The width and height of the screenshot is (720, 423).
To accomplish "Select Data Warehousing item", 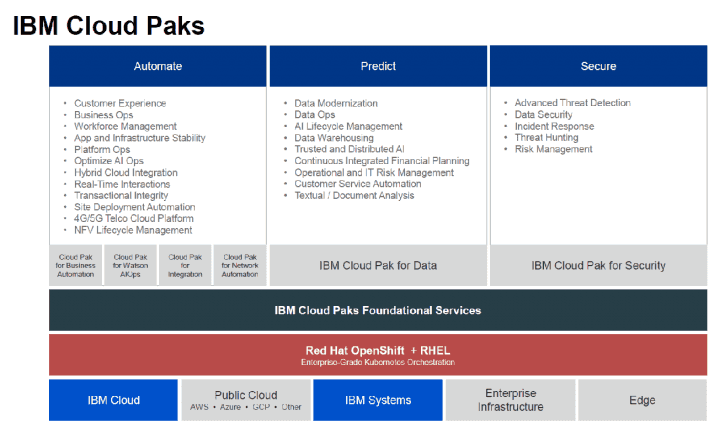I will tap(334, 138).
